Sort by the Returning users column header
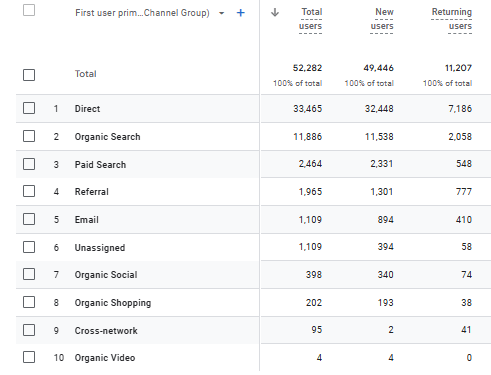This screenshot has width=491, height=375. [452, 19]
